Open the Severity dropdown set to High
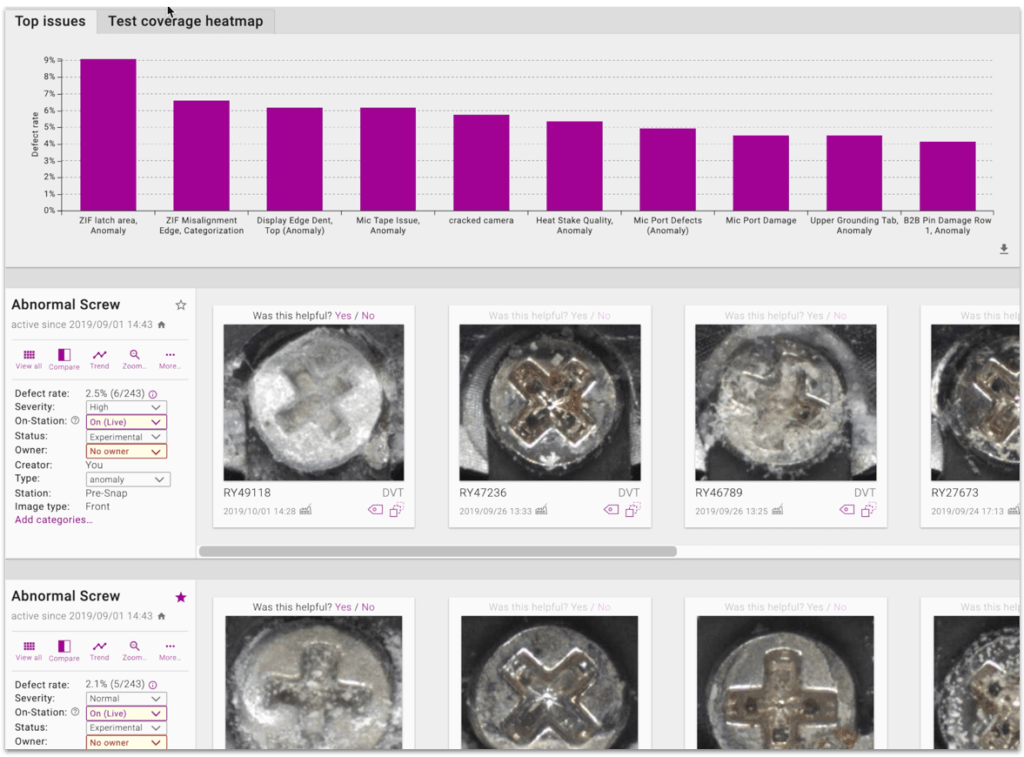The width and height of the screenshot is (1024, 757). coord(126,407)
